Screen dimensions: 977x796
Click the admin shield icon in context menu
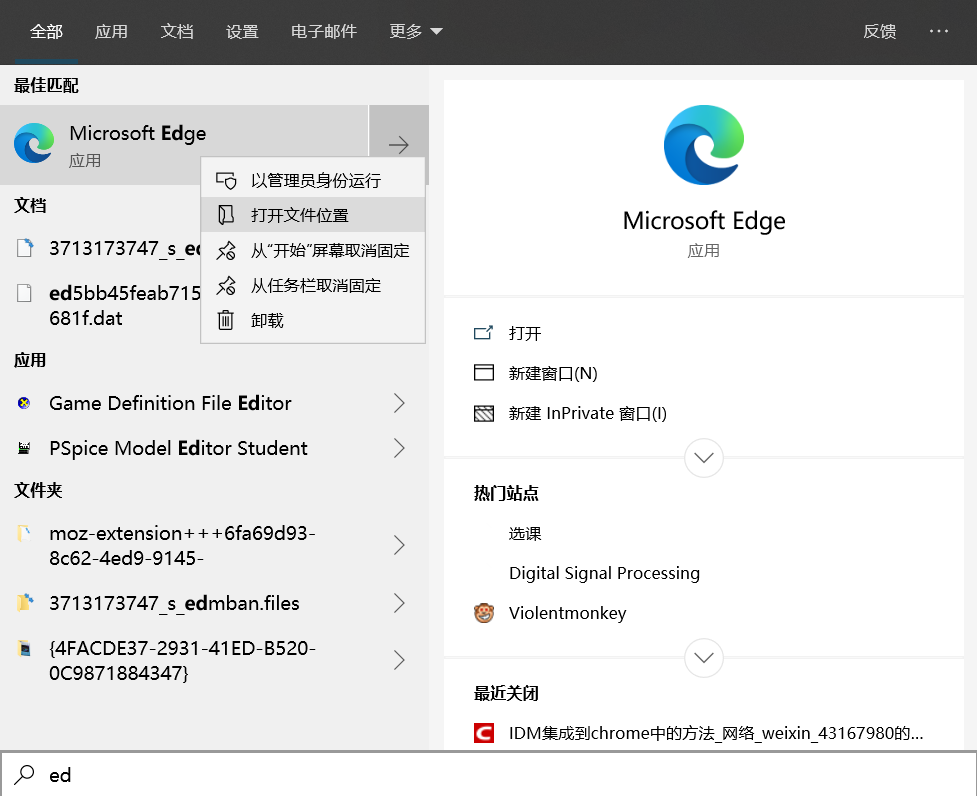[226, 181]
